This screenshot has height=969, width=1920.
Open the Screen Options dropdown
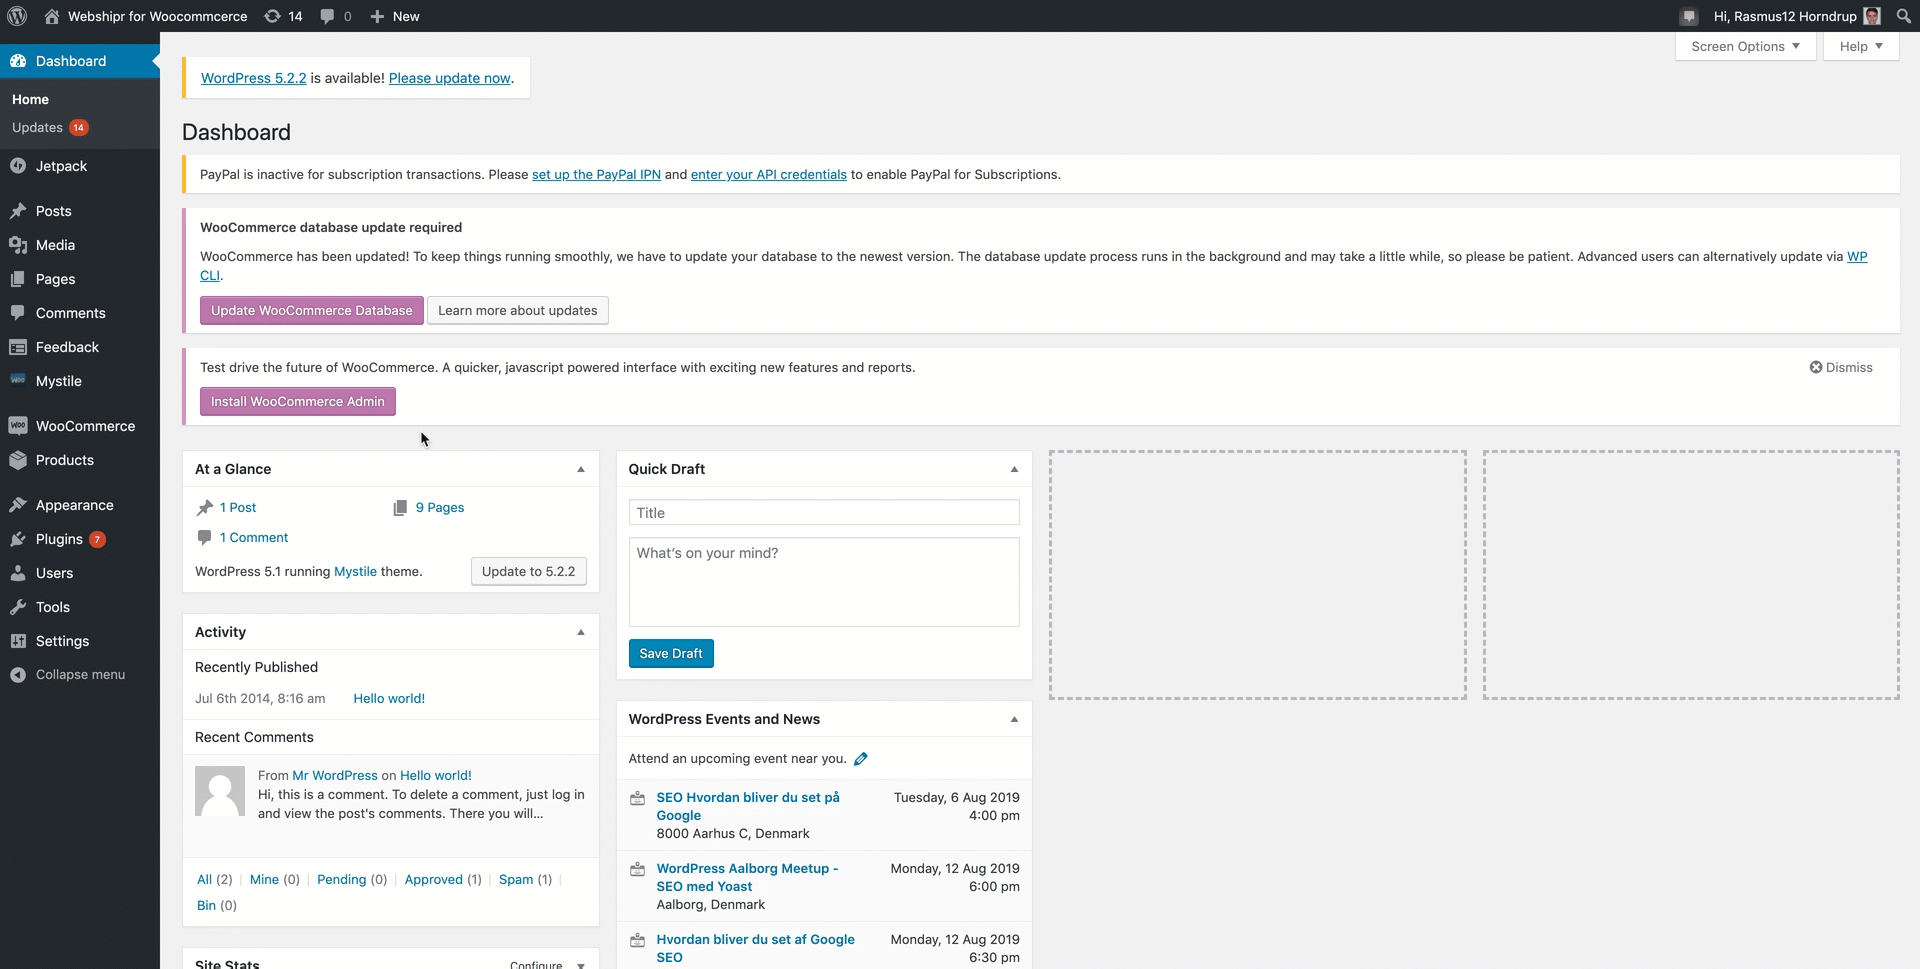[x=1745, y=46]
